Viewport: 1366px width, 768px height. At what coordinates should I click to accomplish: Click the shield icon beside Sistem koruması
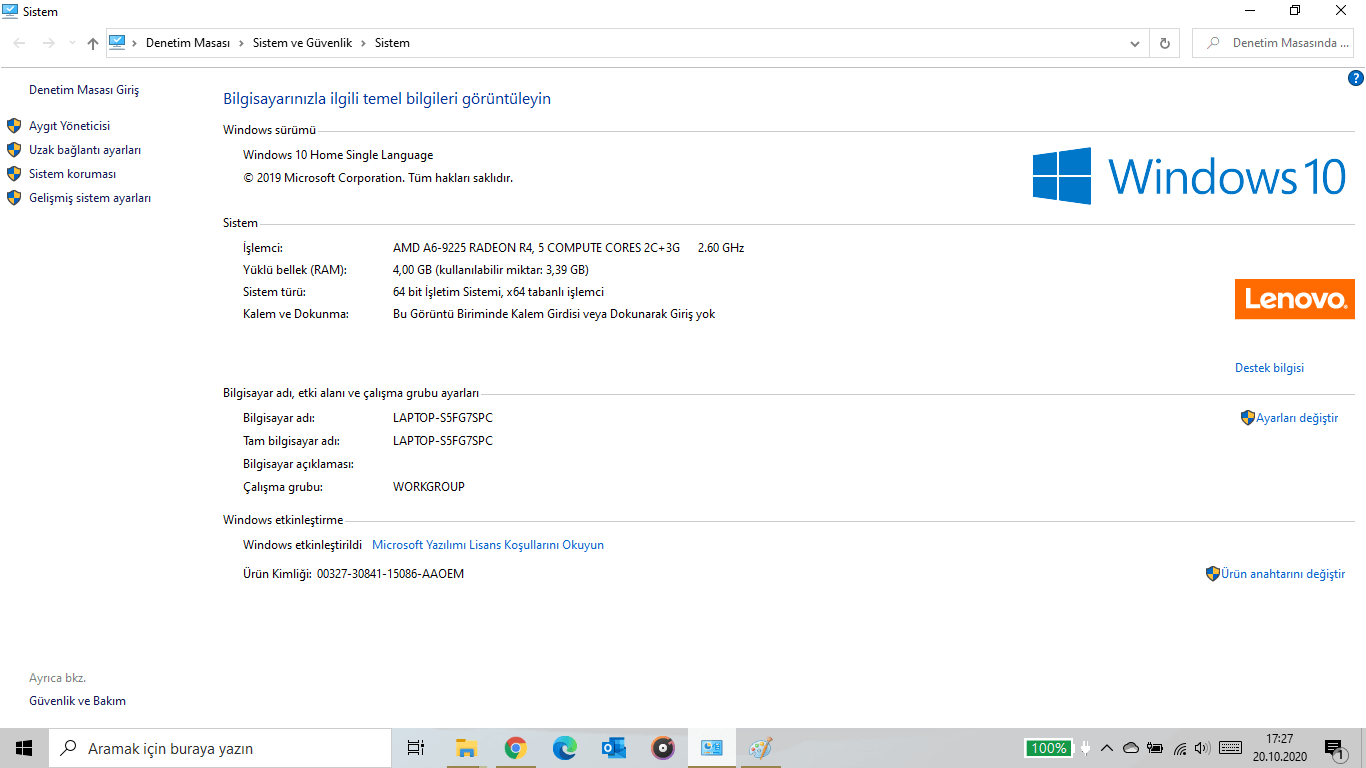pos(14,174)
